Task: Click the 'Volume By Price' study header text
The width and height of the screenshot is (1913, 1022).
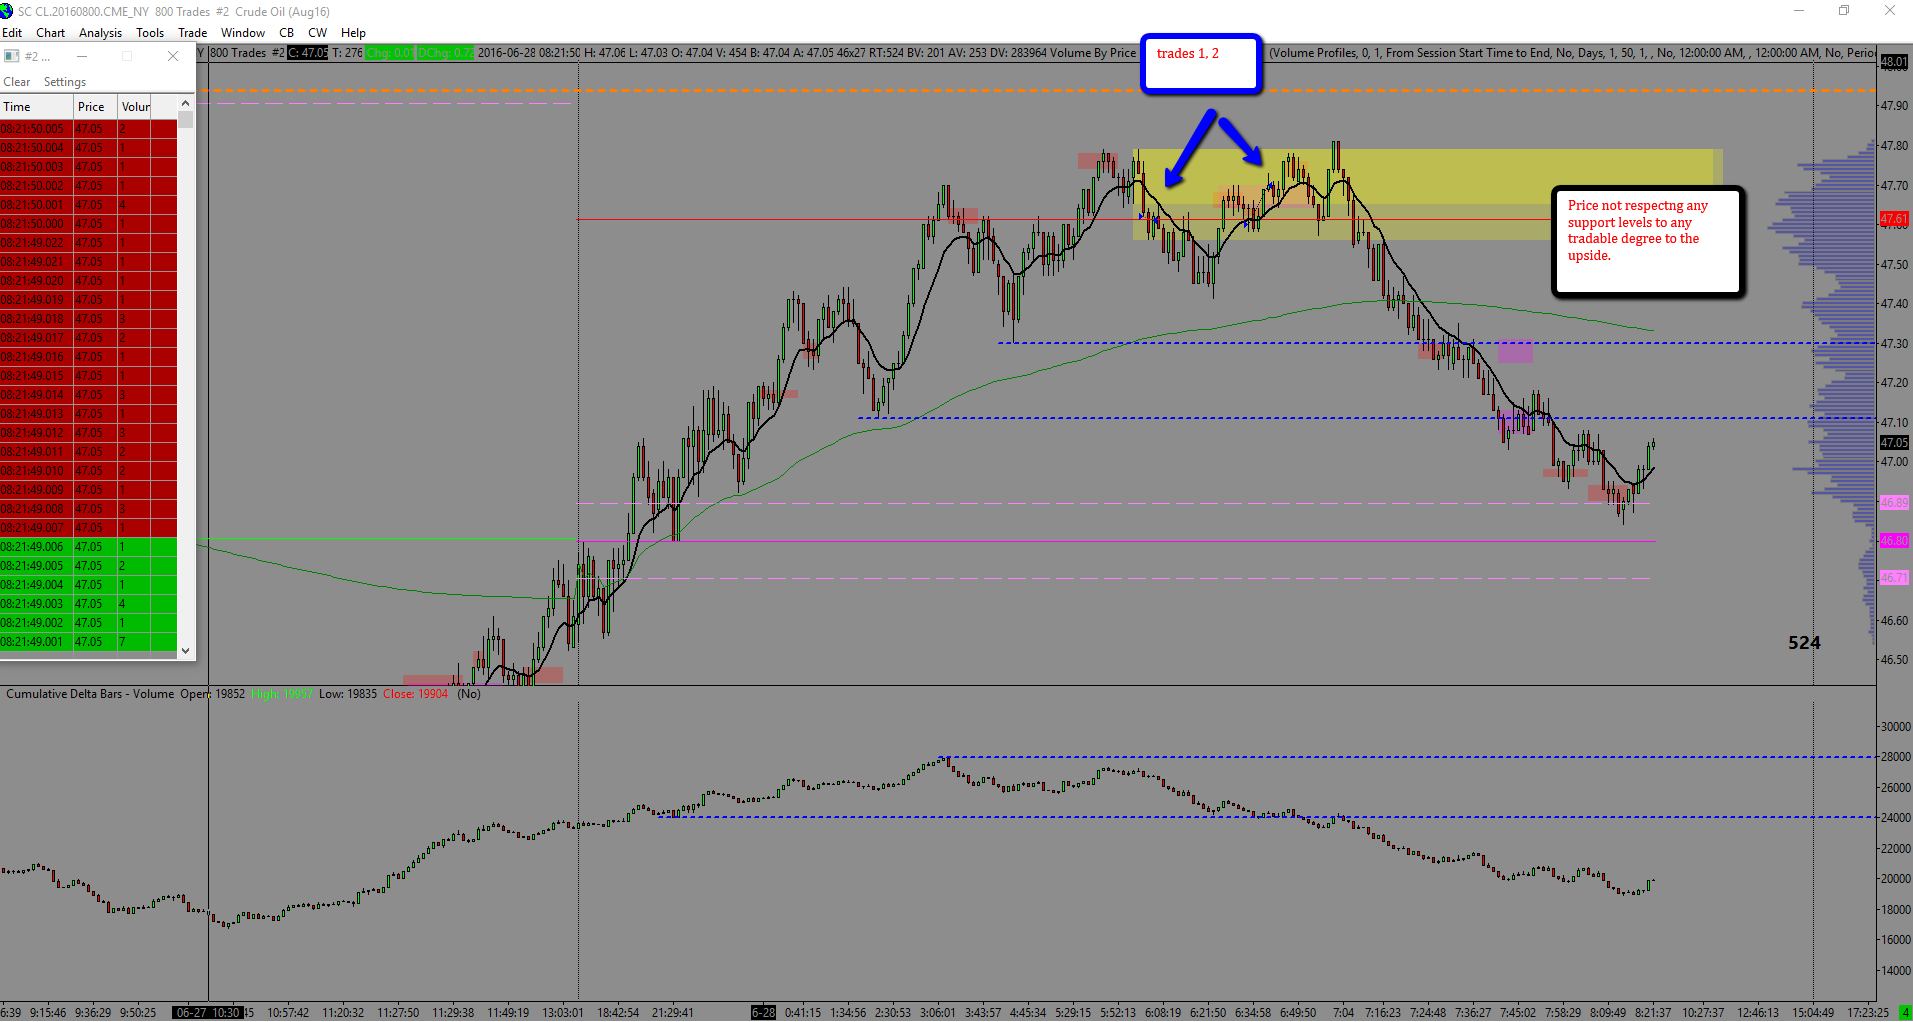Action: (x=1093, y=53)
